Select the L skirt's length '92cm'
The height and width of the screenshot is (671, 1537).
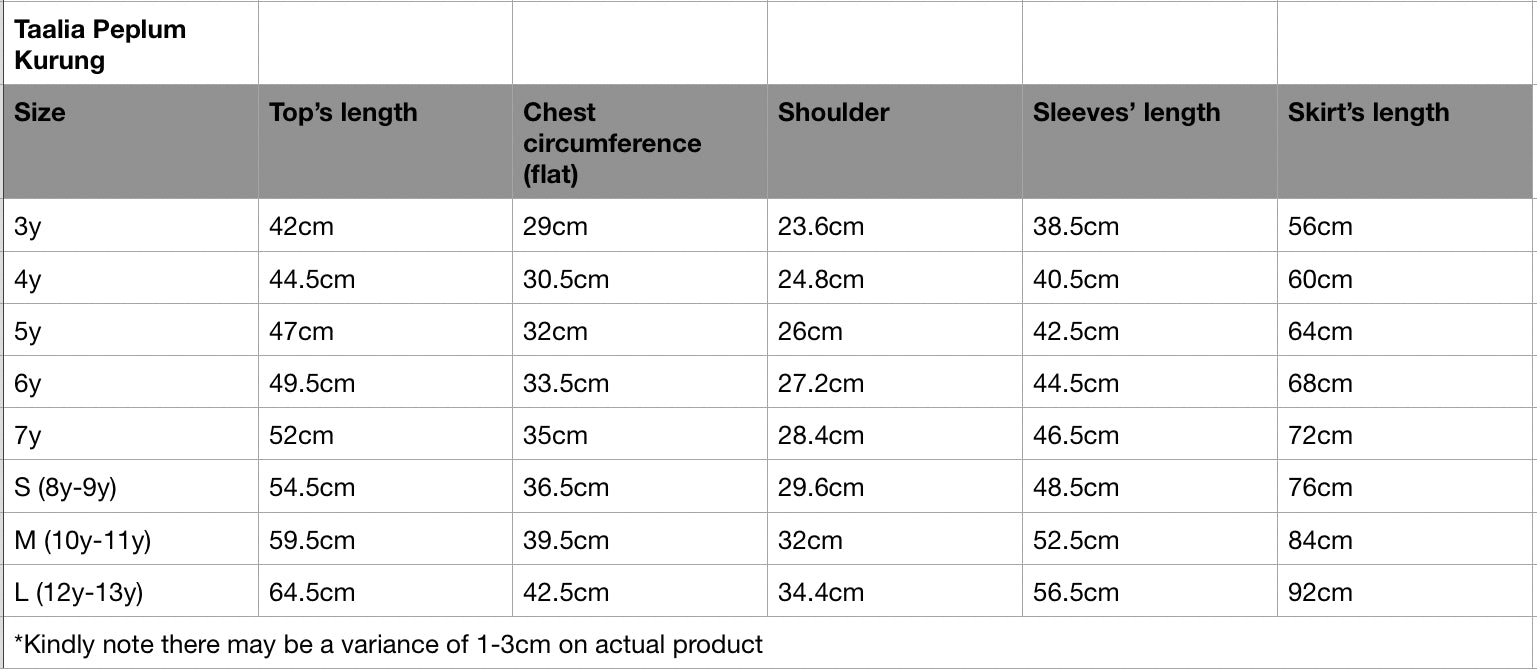1320,593
